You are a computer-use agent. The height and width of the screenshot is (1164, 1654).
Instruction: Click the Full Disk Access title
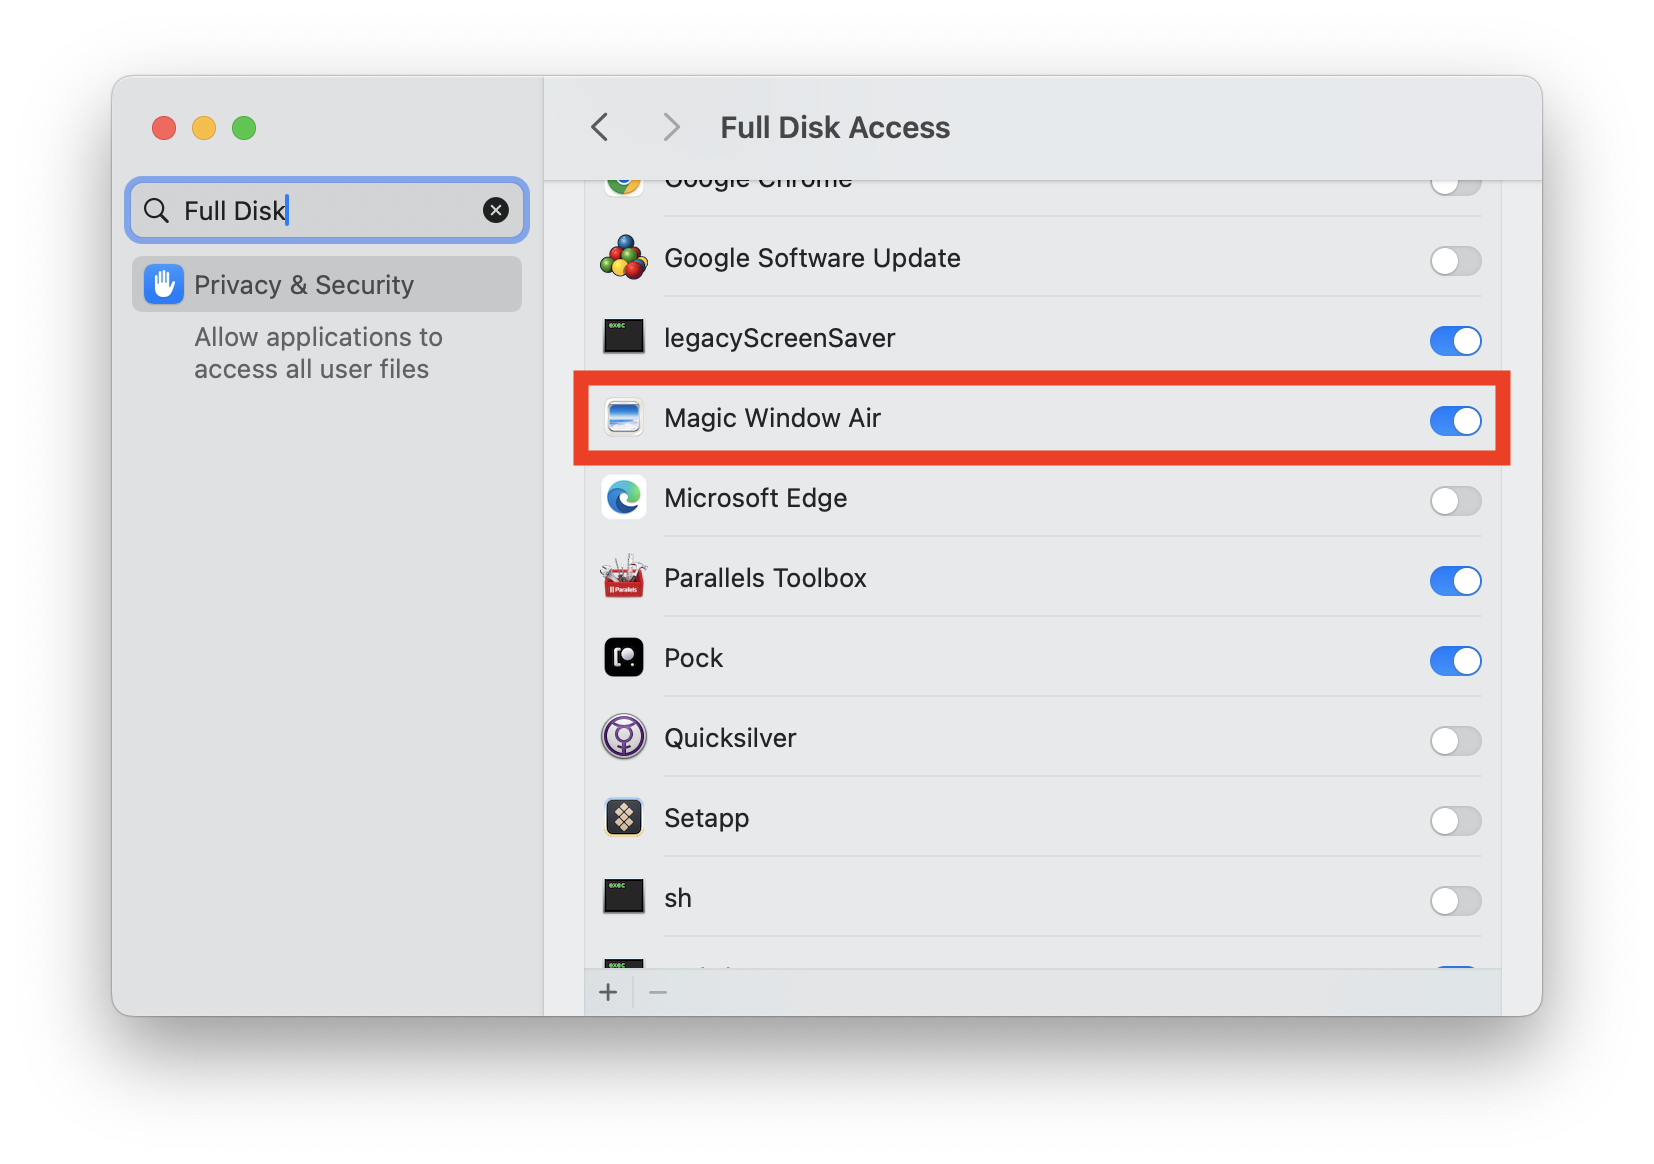coord(835,128)
